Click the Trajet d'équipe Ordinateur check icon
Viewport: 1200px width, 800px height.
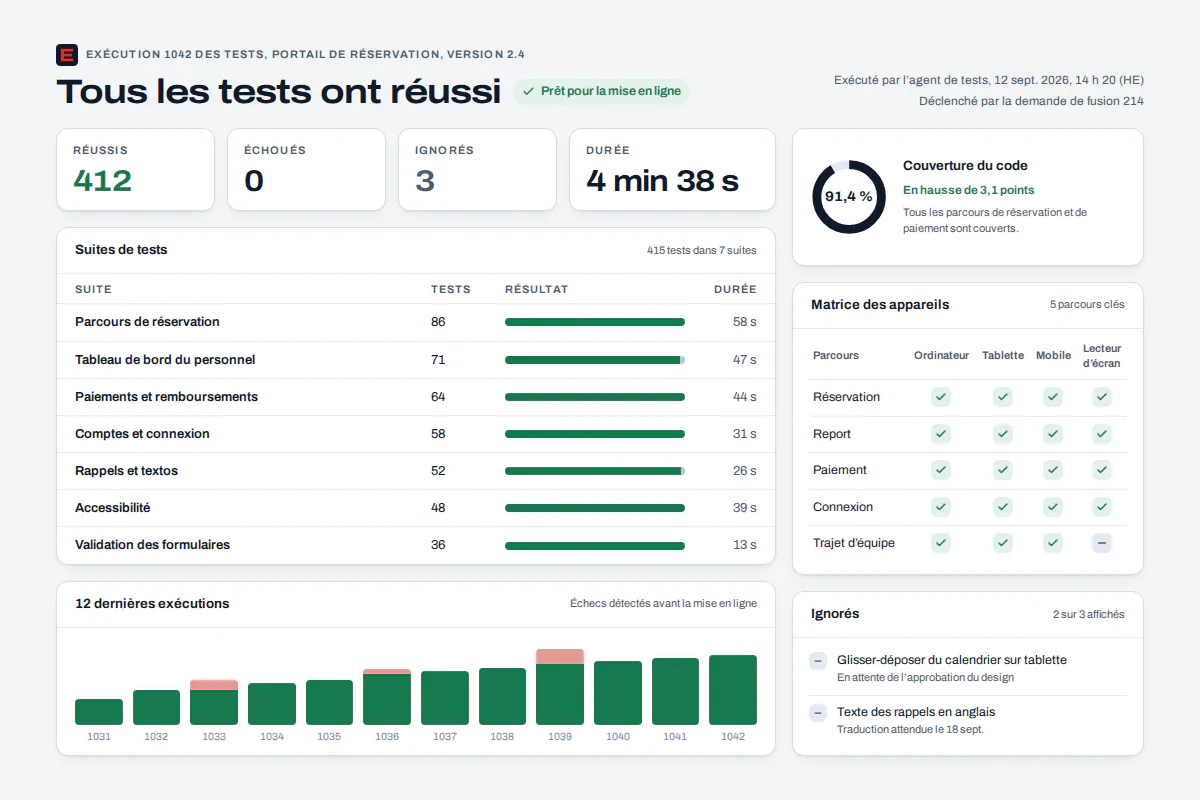coord(941,543)
